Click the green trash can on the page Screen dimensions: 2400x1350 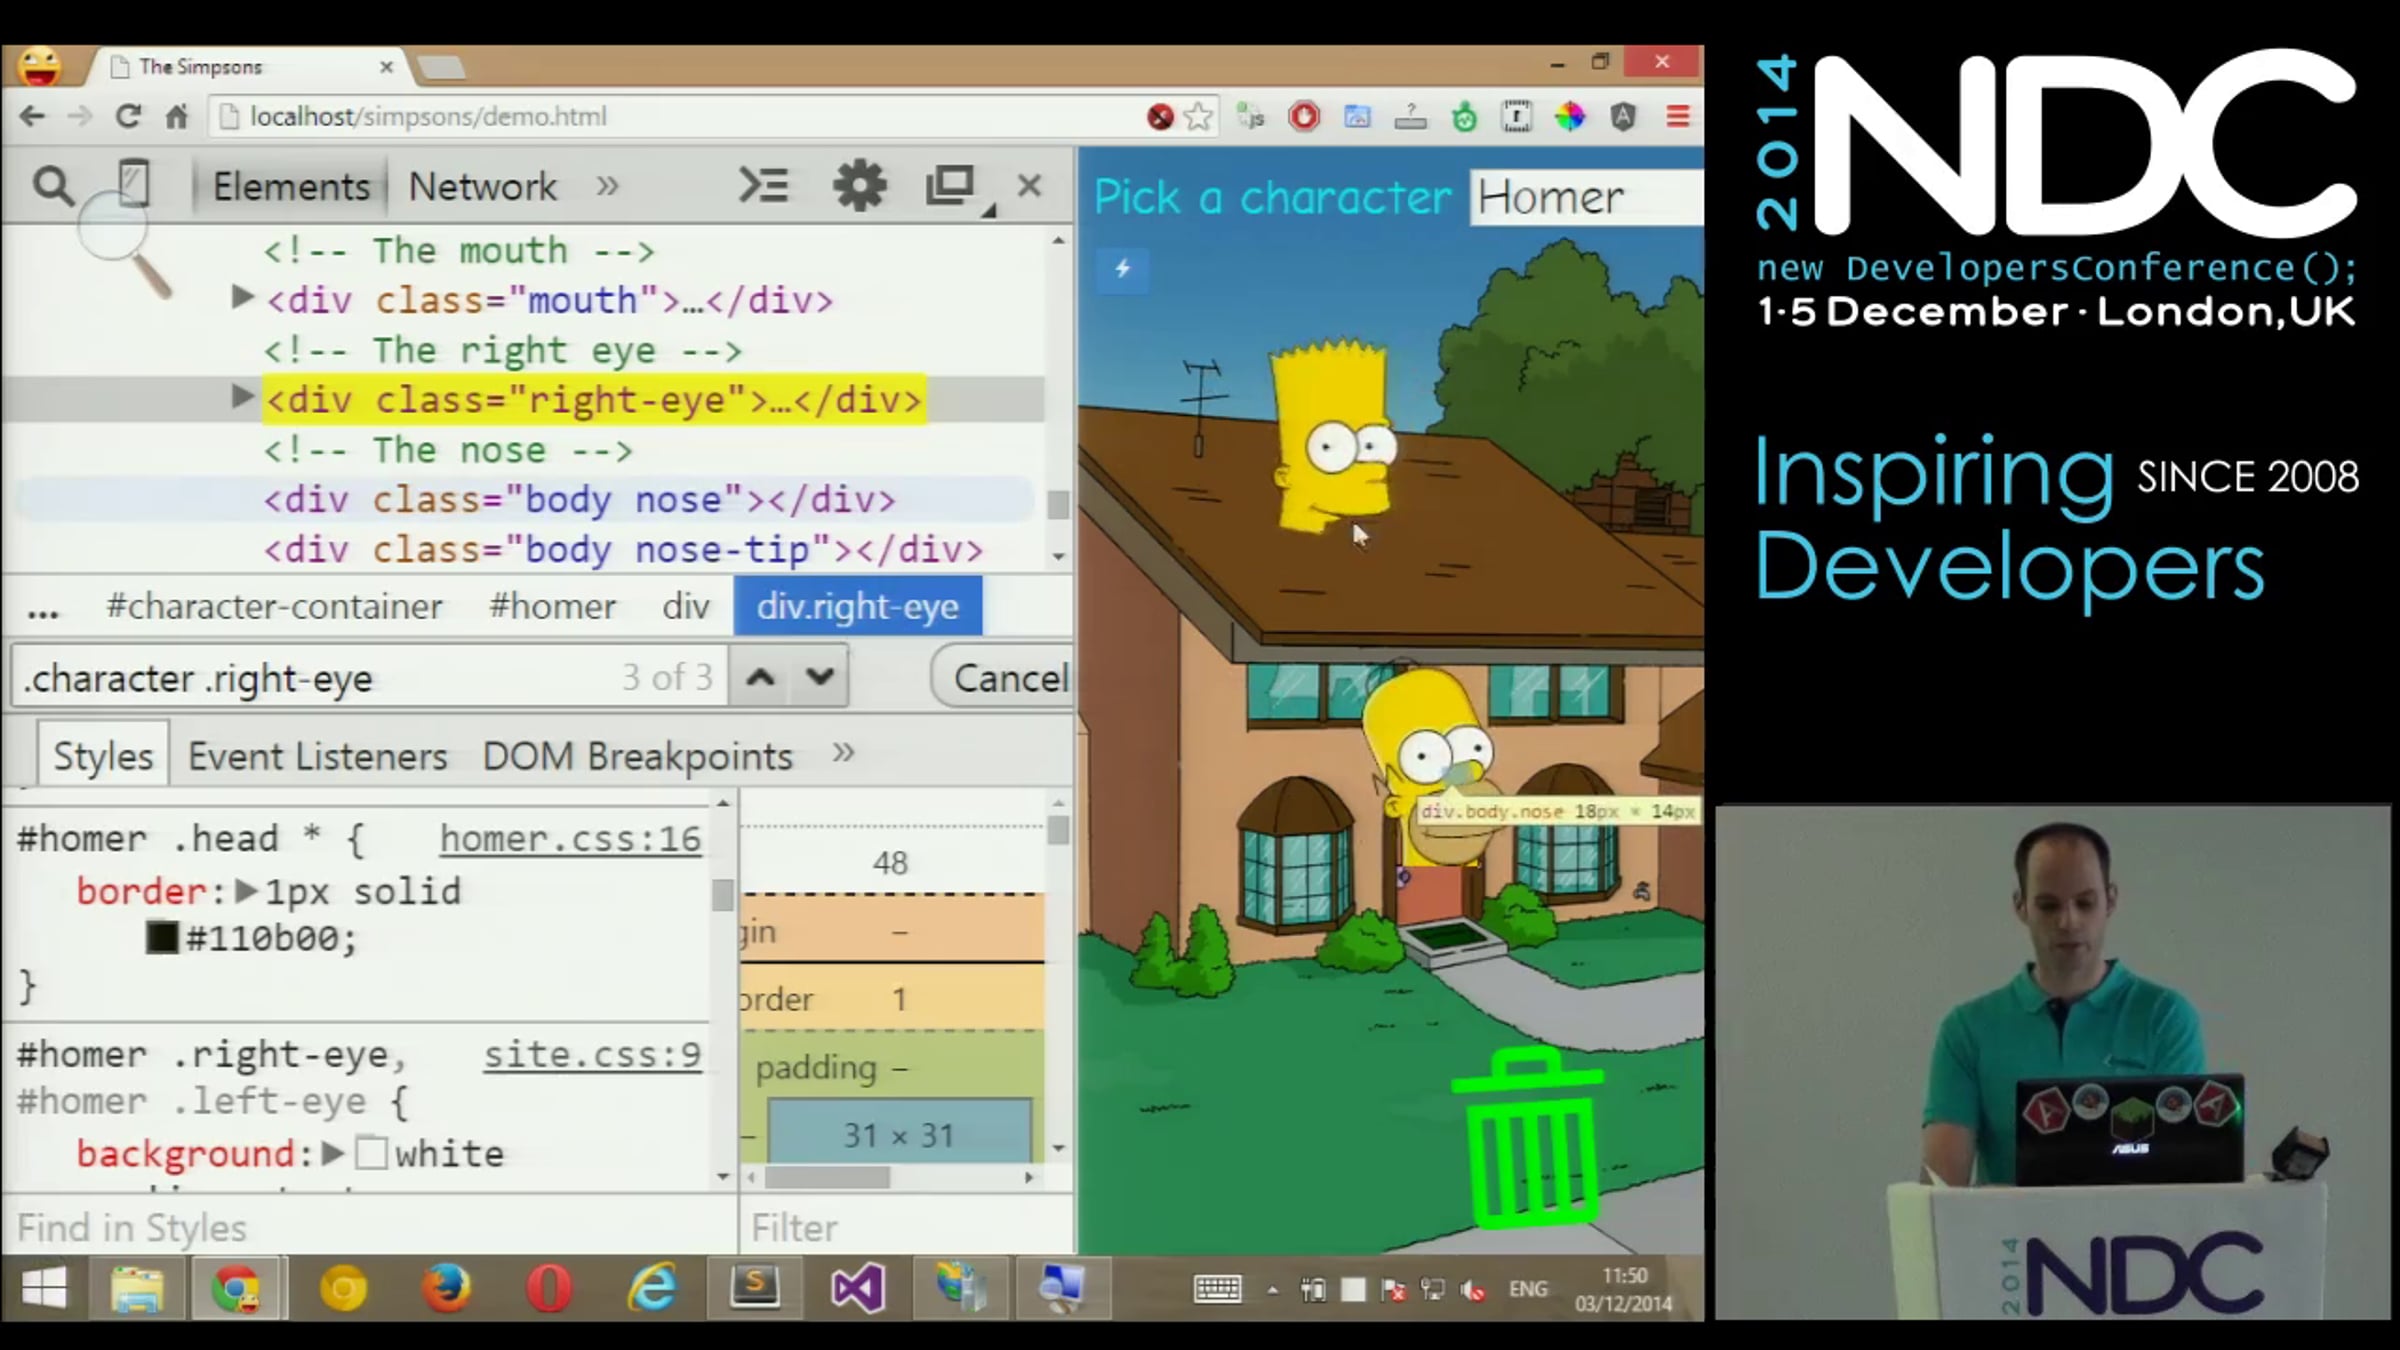(1527, 1138)
